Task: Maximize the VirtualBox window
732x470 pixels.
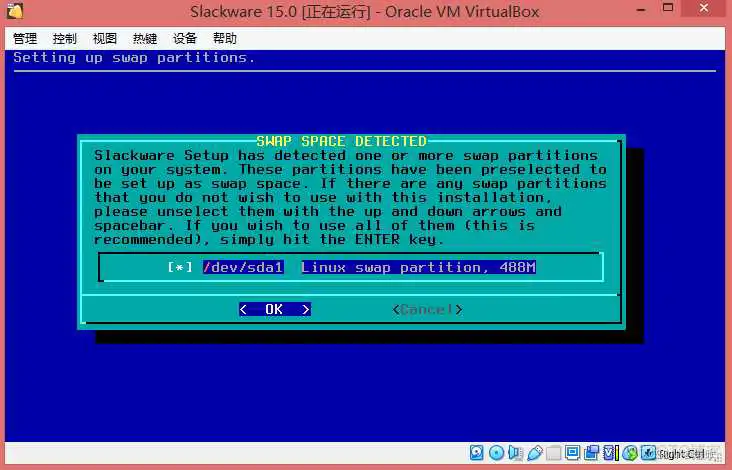Action: click(669, 8)
